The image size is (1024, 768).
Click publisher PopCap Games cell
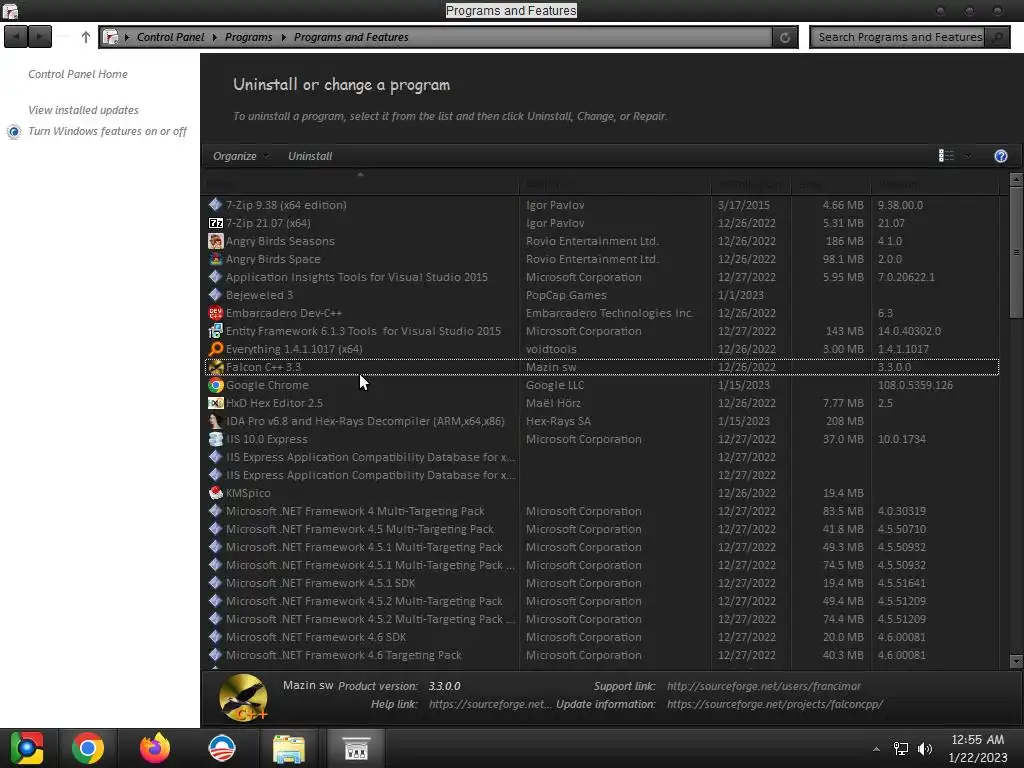566,295
